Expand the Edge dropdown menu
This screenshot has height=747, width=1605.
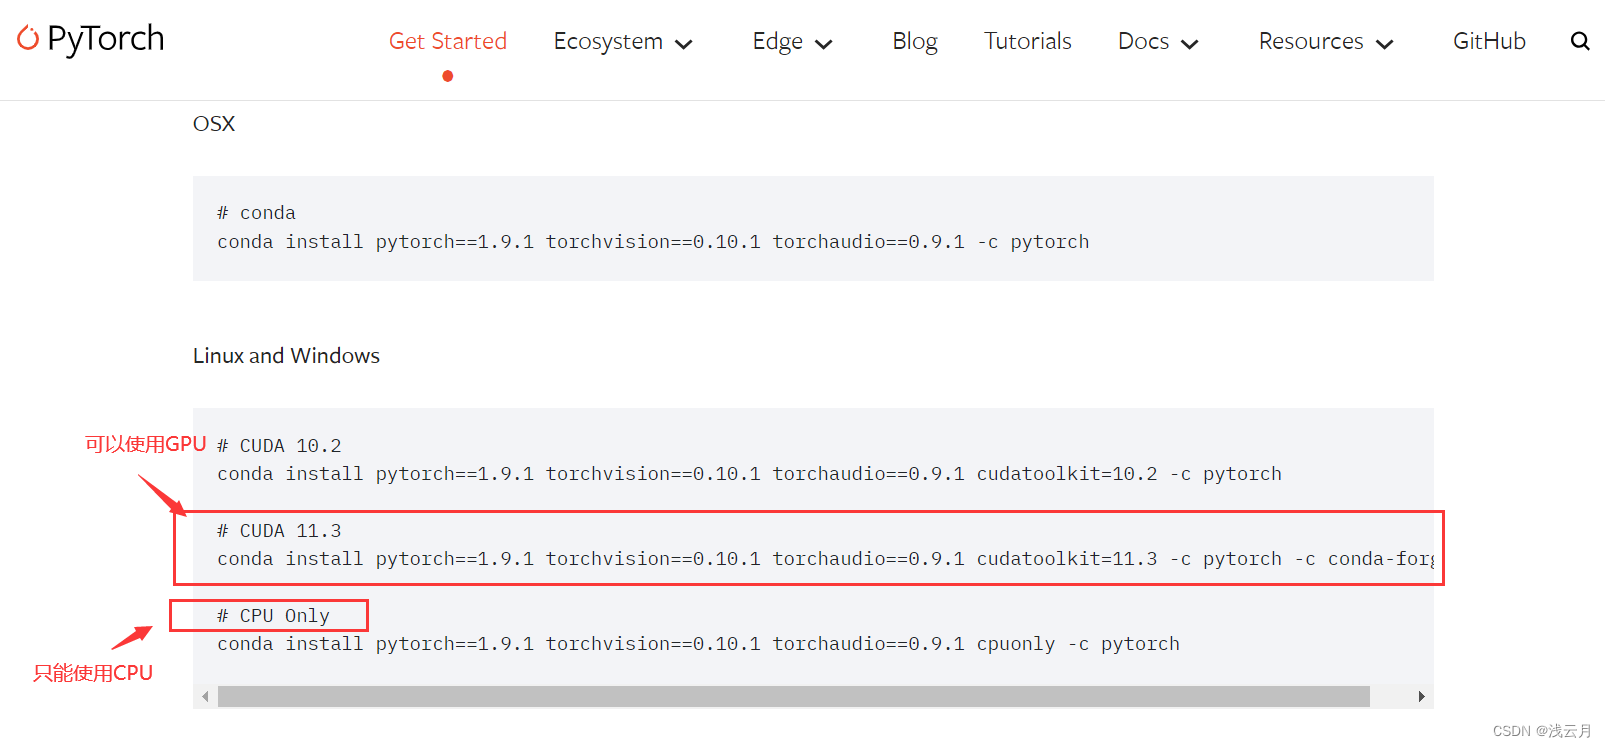tap(792, 41)
